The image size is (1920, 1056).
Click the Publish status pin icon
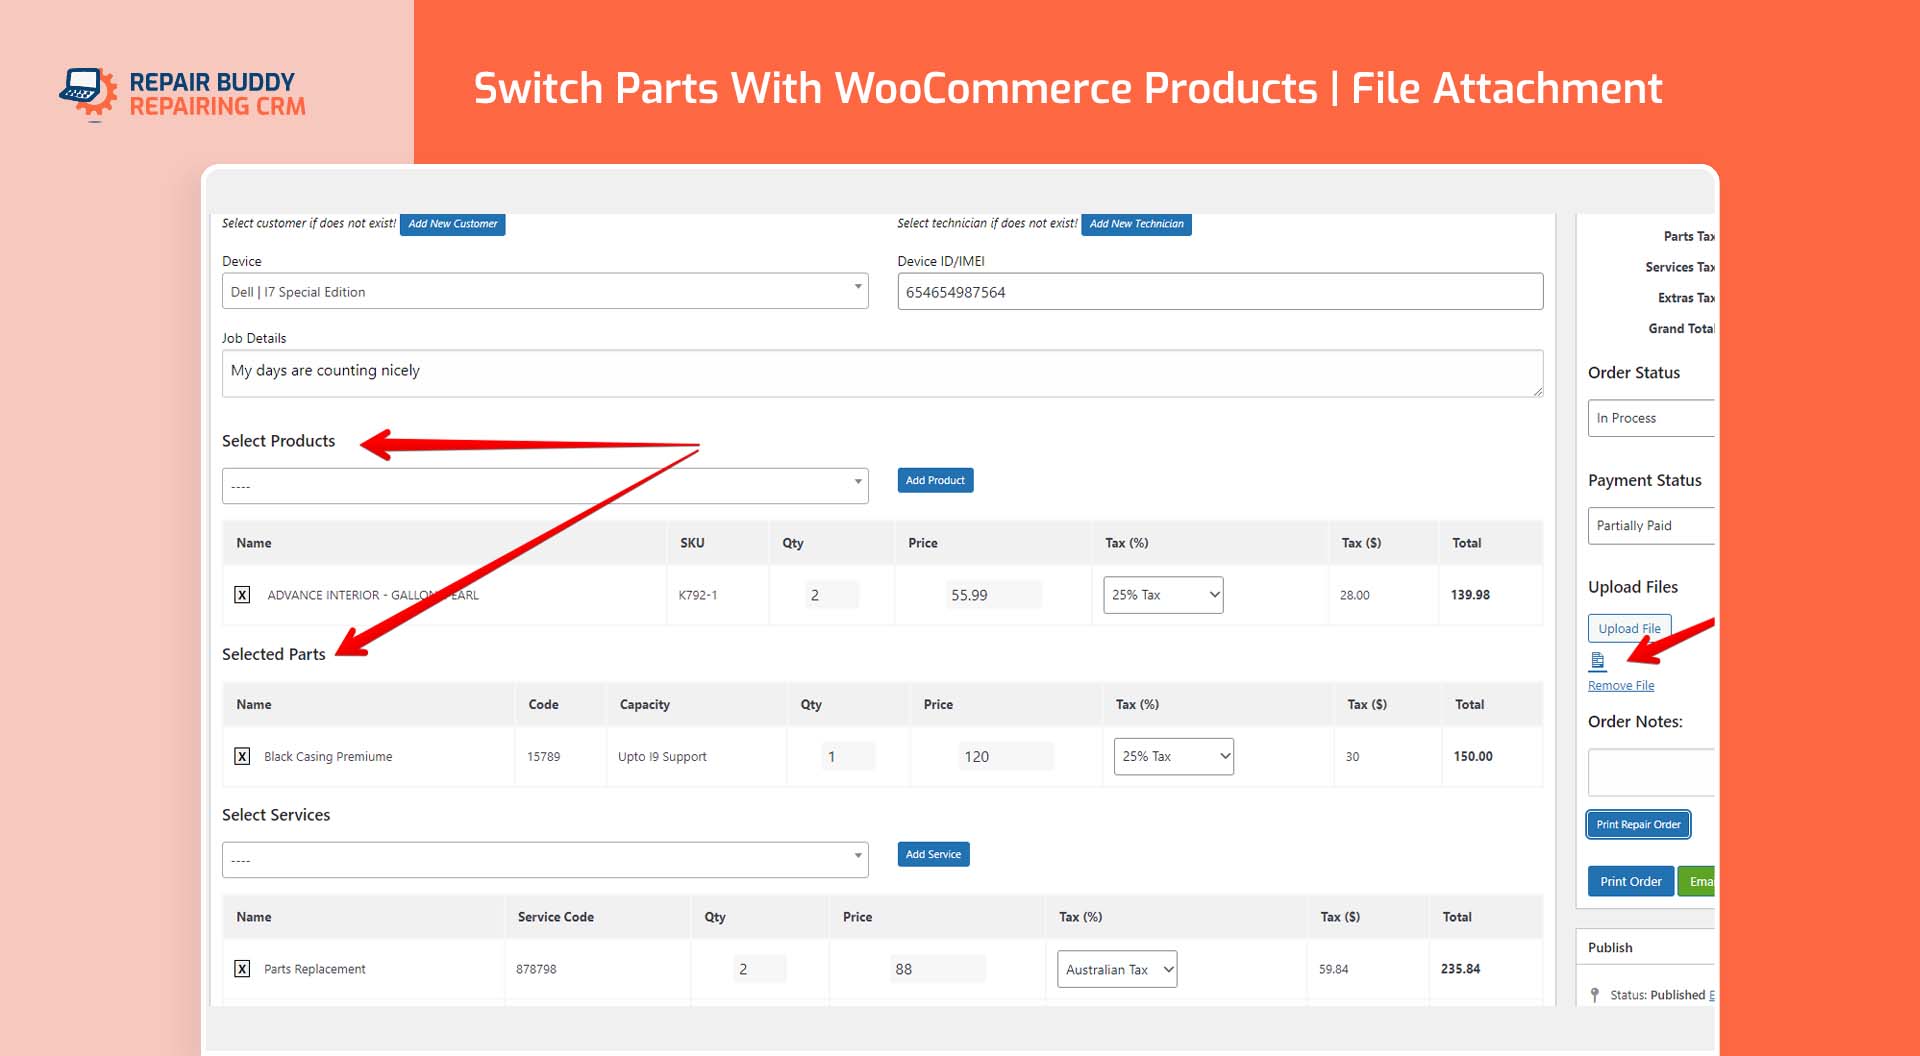click(x=1595, y=995)
